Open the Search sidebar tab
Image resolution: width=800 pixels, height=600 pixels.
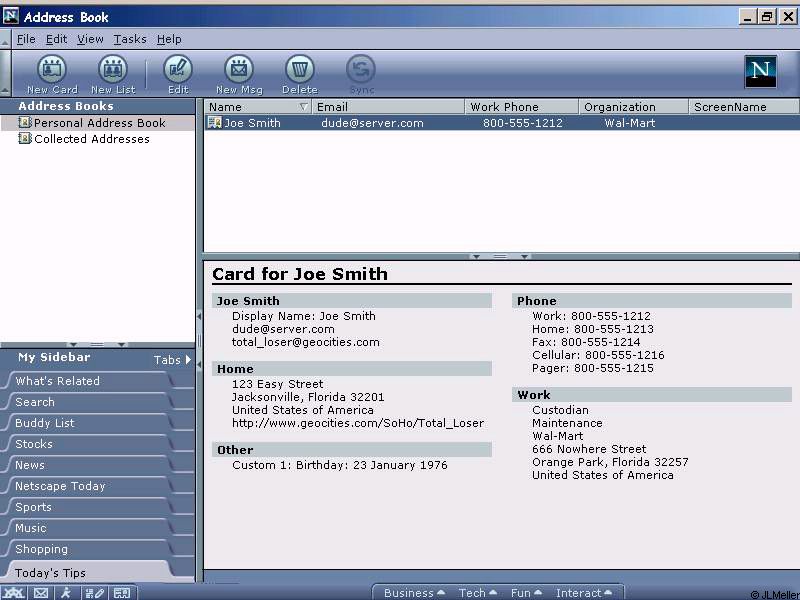89,402
